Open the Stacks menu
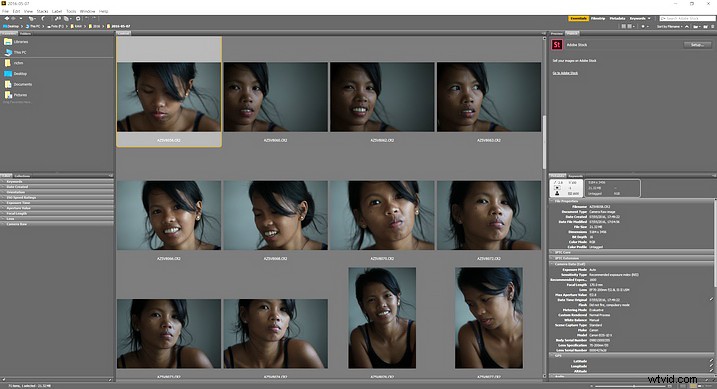The width and height of the screenshot is (717, 389). (42, 11)
